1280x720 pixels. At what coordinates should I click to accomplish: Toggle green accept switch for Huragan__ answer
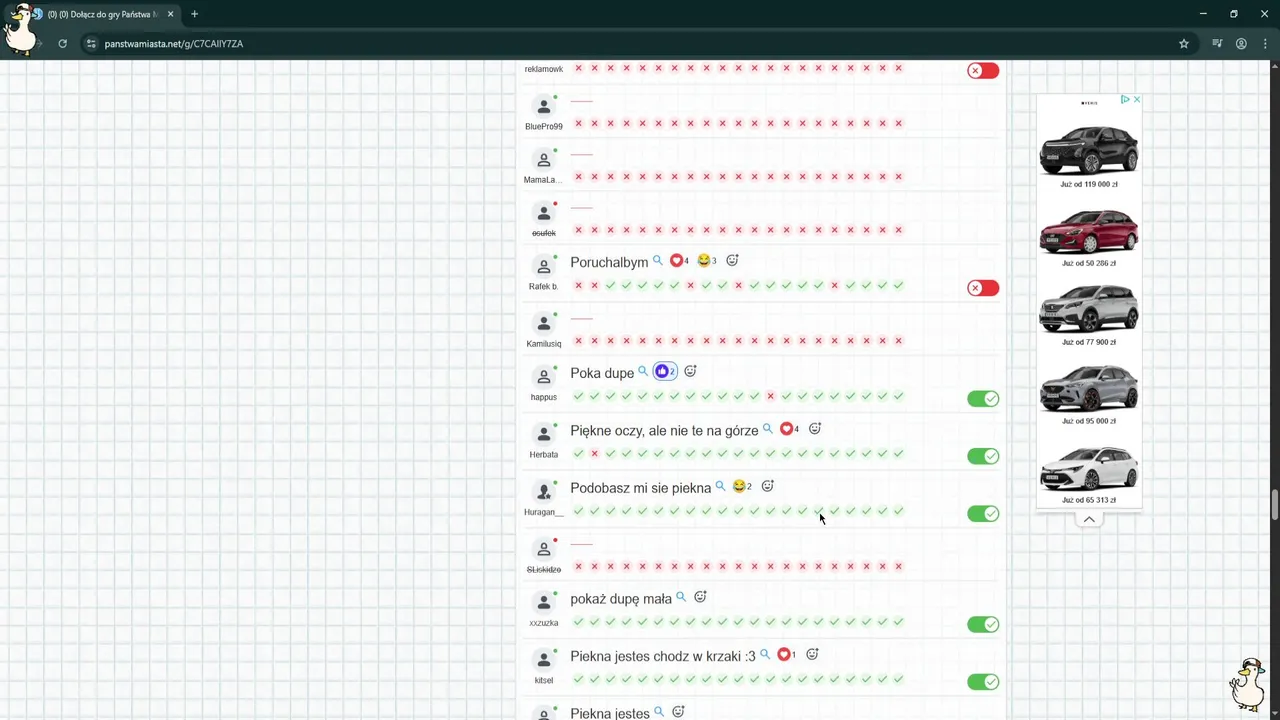click(x=983, y=514)
